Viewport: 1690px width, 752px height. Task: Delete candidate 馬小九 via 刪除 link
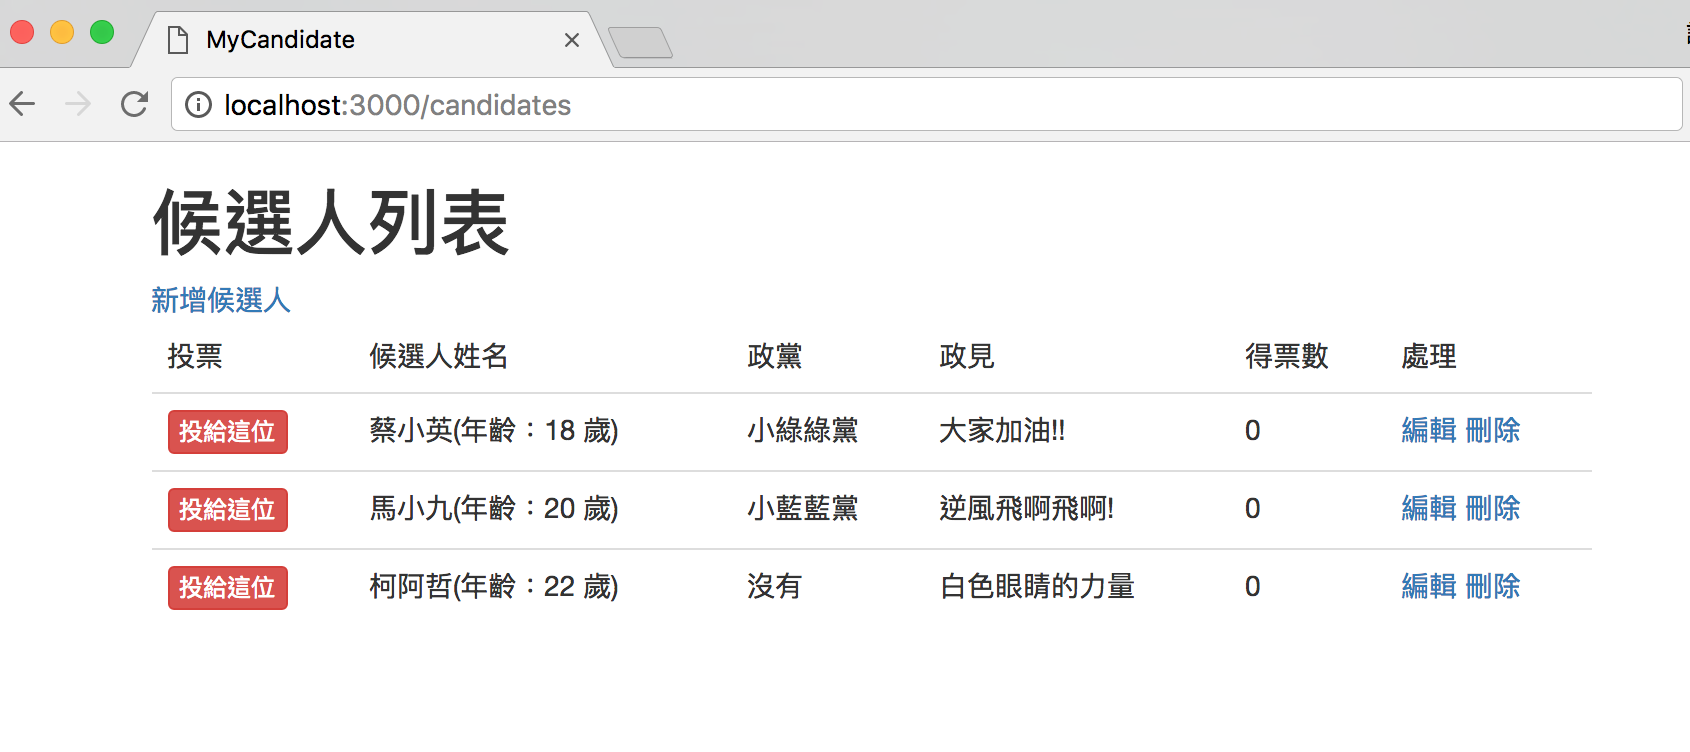(1493, 509)
